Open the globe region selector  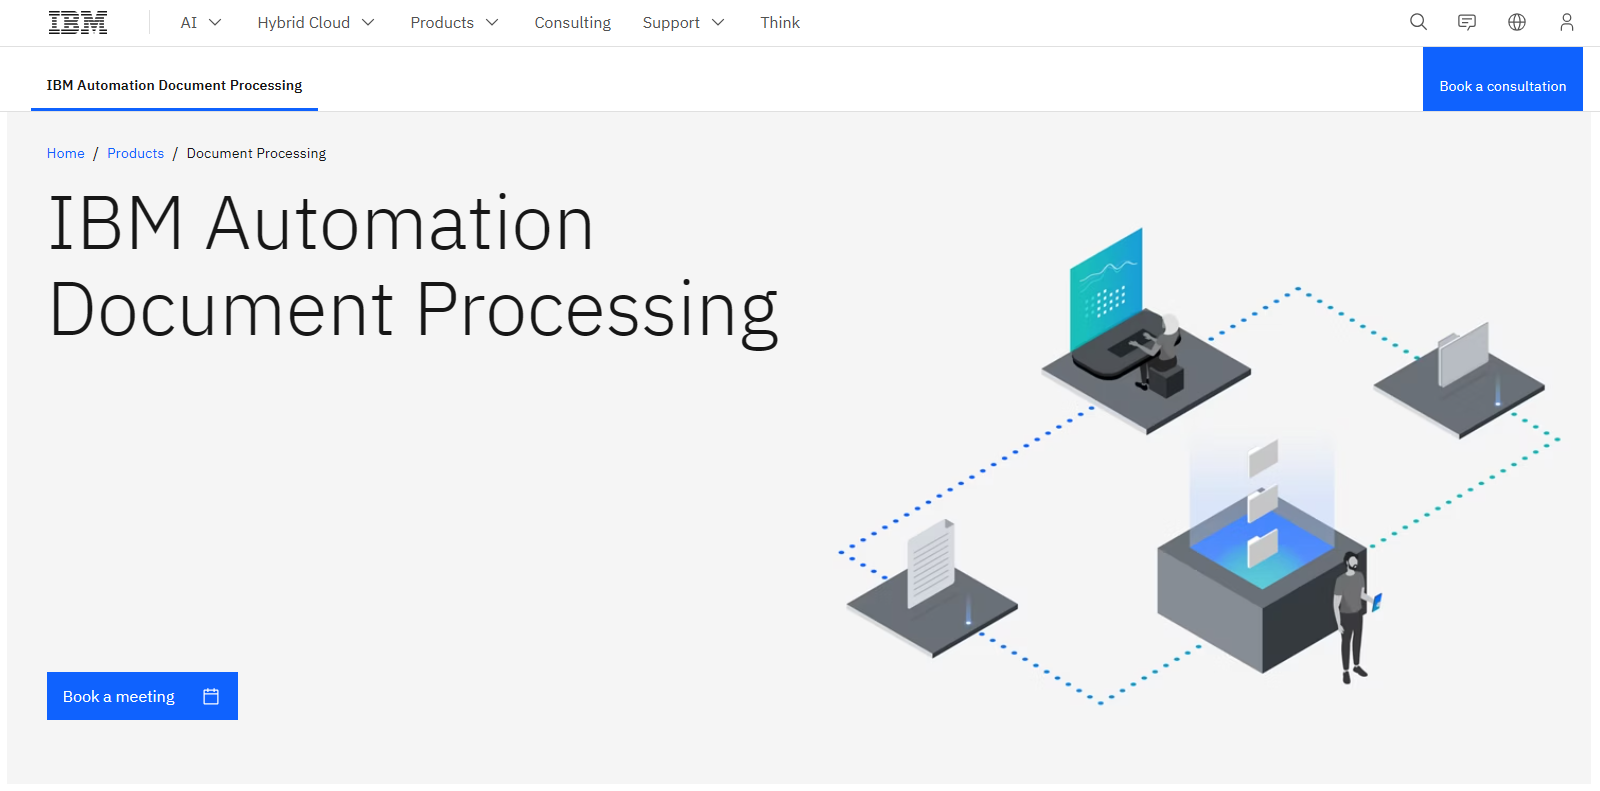tap(1517, 22)
